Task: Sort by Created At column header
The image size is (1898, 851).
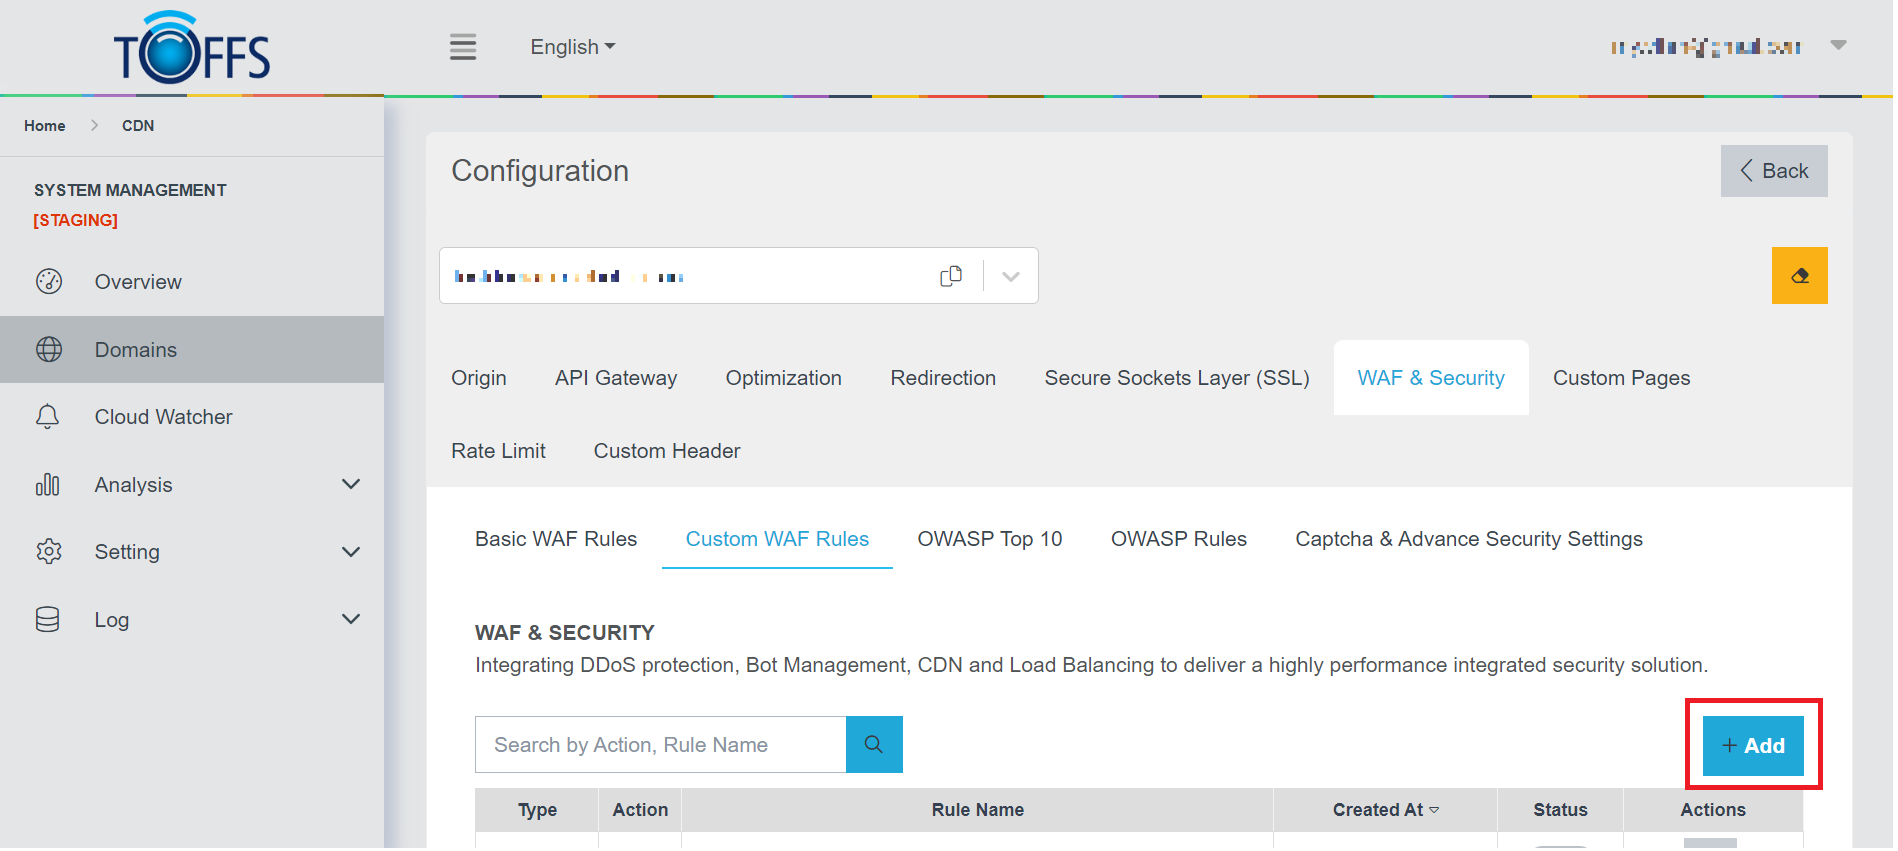Action: [1384, 810]
